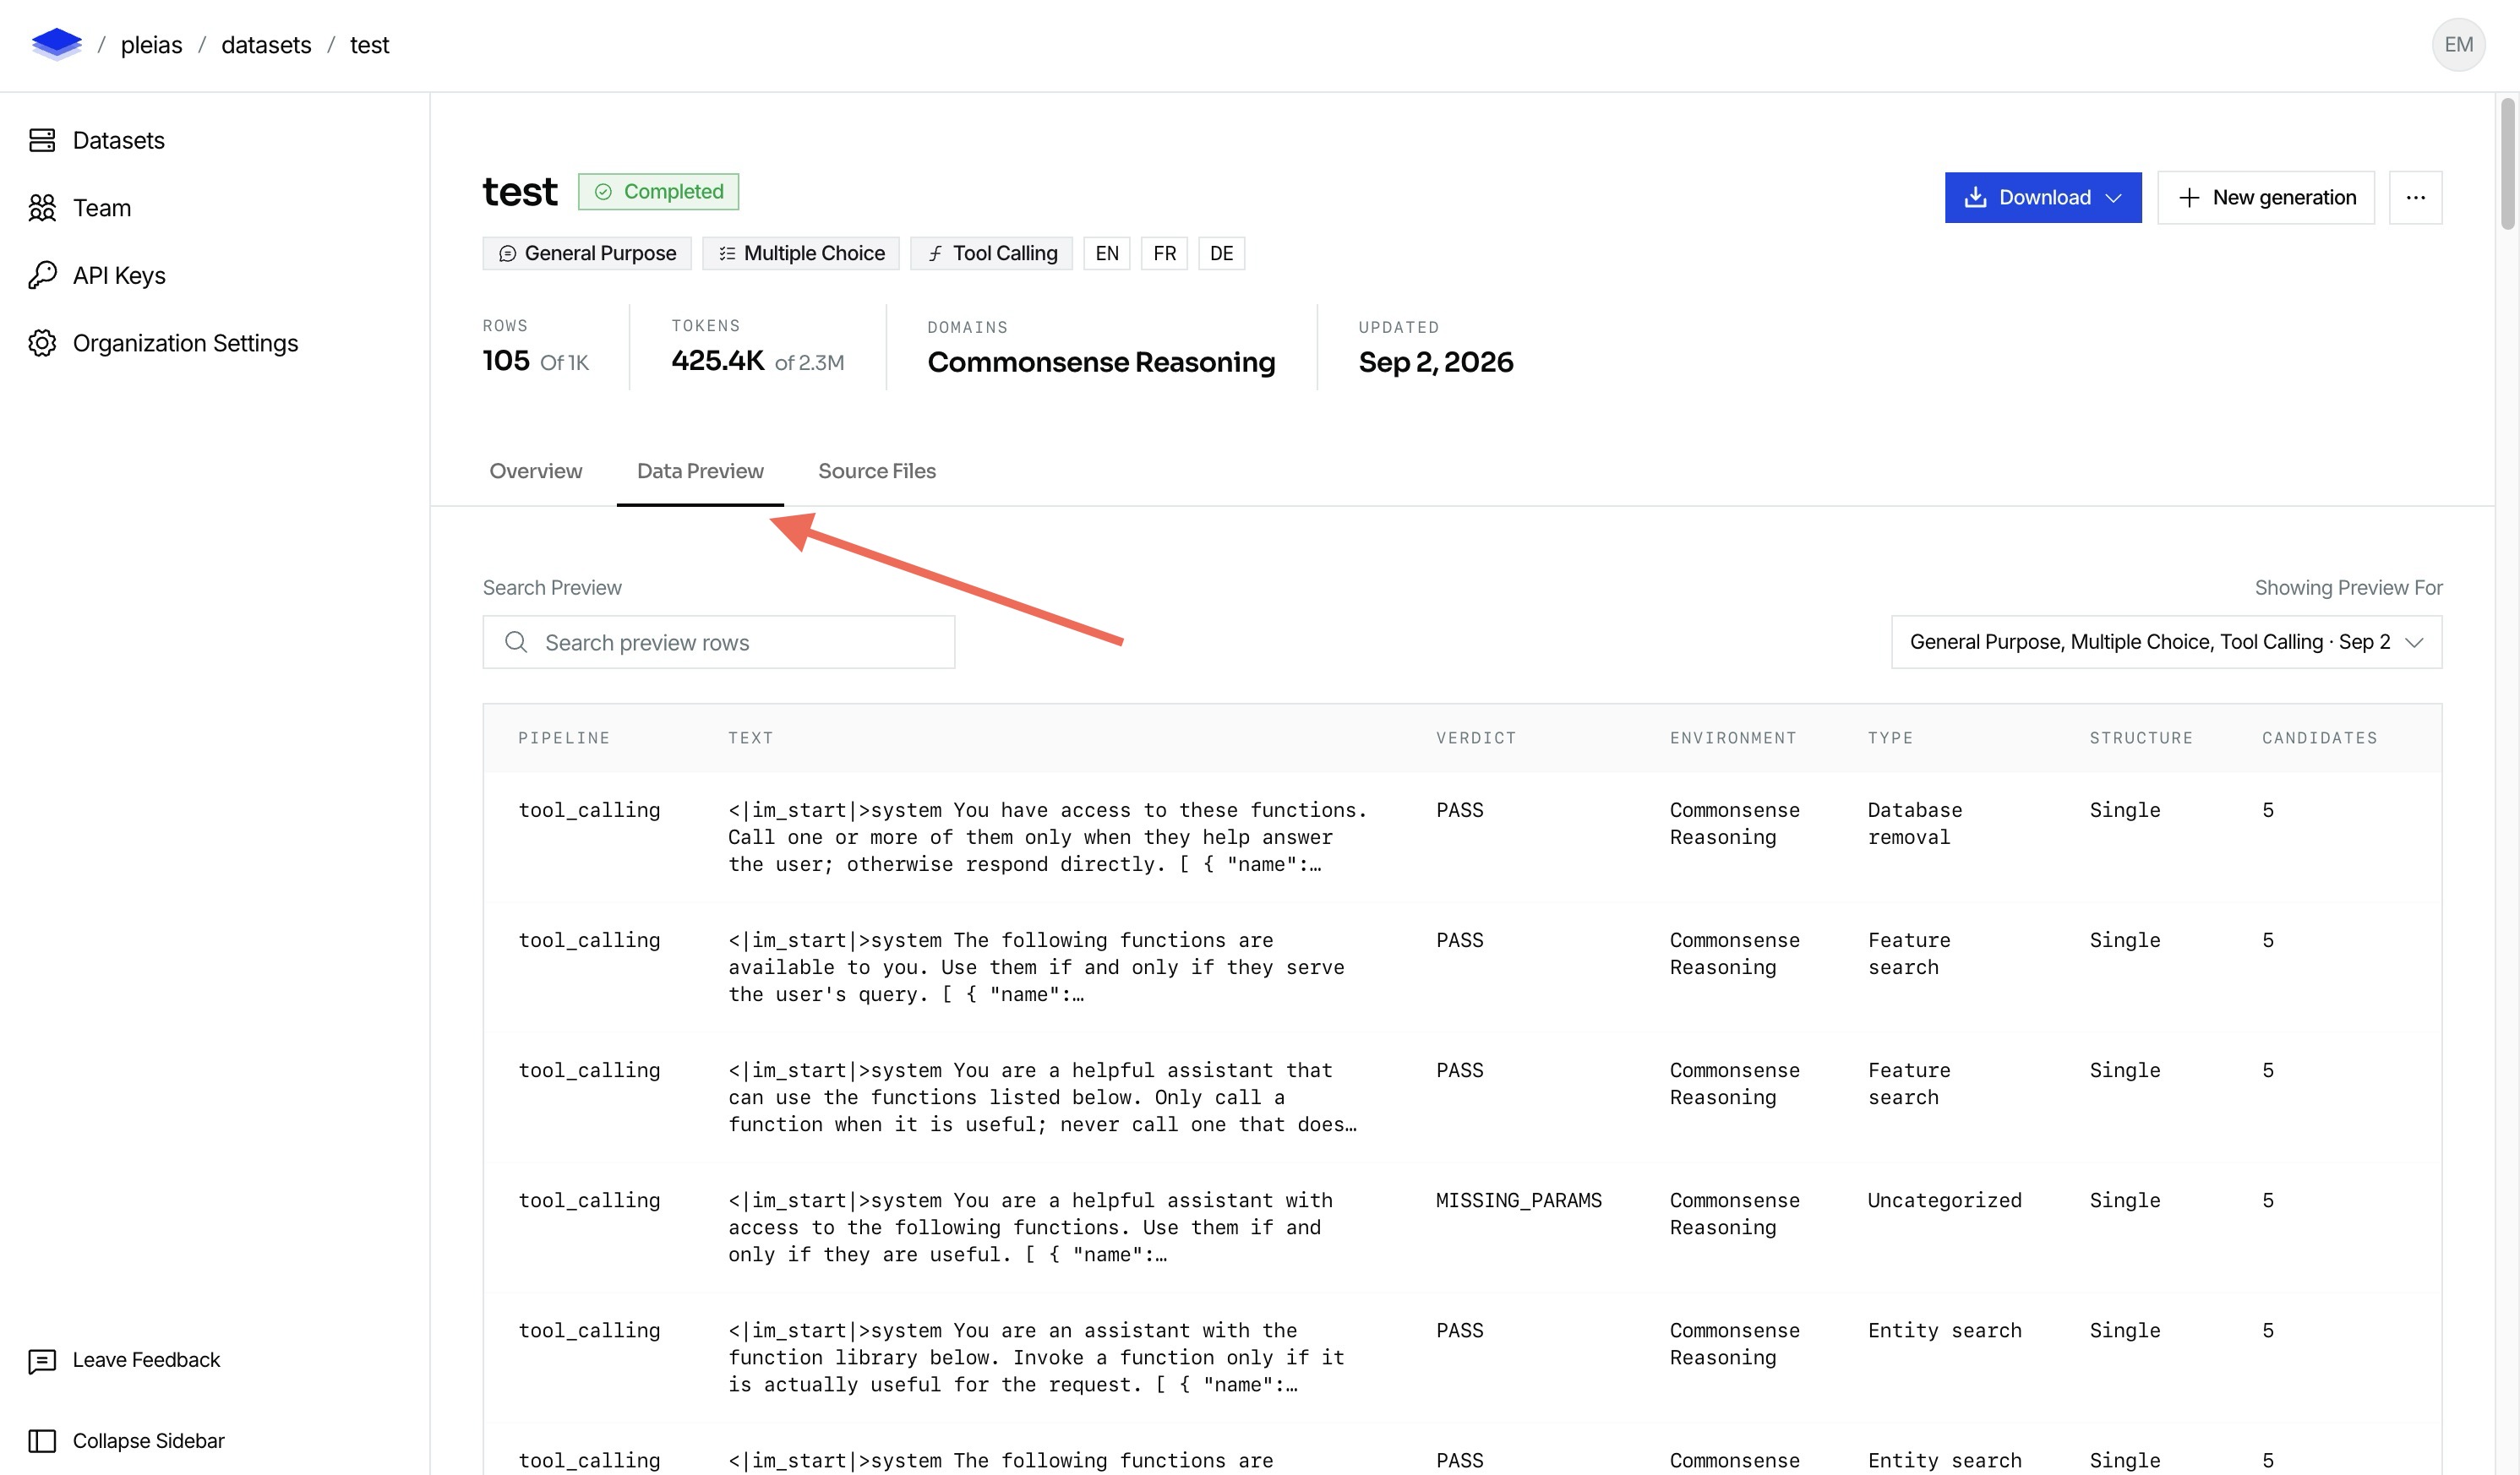Viewport: 2520px width, 1475px height.
Task: Click the VERDICT column header
Action: pos(1476,738)
